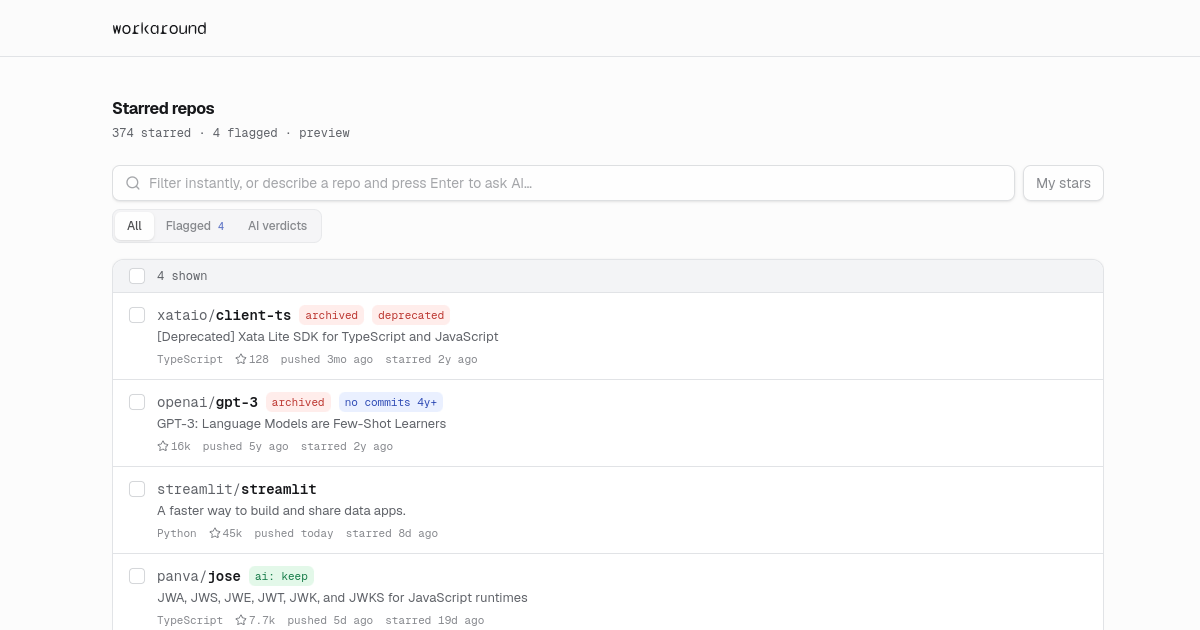The image size is (1200, 630).
Task: Click the pushed 3mo ago text
Action: click(x=327, y=359)
